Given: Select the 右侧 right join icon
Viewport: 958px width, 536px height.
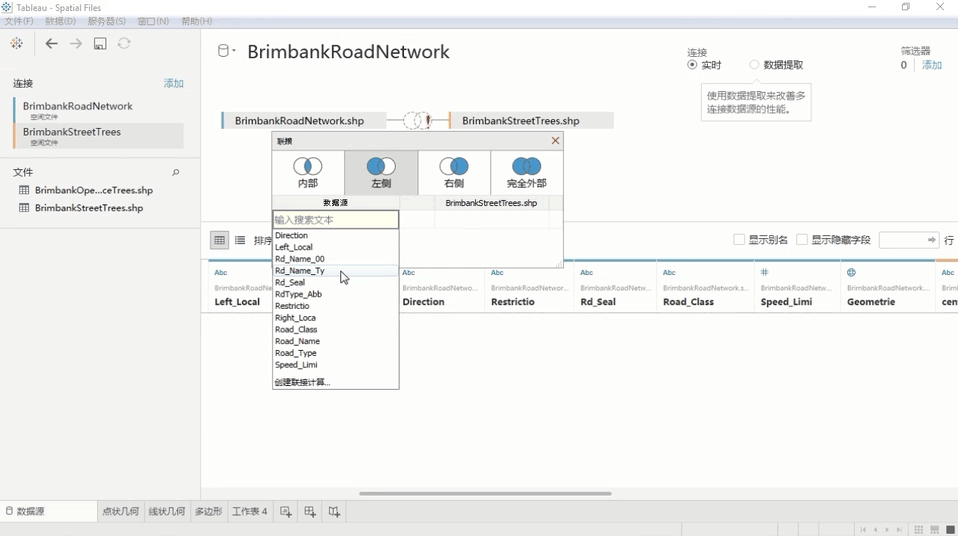Looking at the screenshot, I should point(454,166).
